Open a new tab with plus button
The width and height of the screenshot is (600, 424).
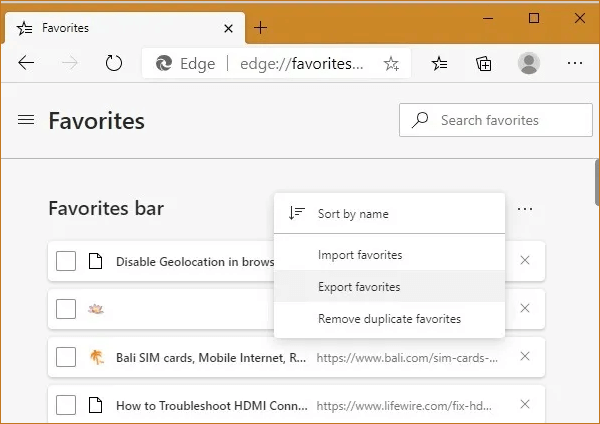click(261, 28)
